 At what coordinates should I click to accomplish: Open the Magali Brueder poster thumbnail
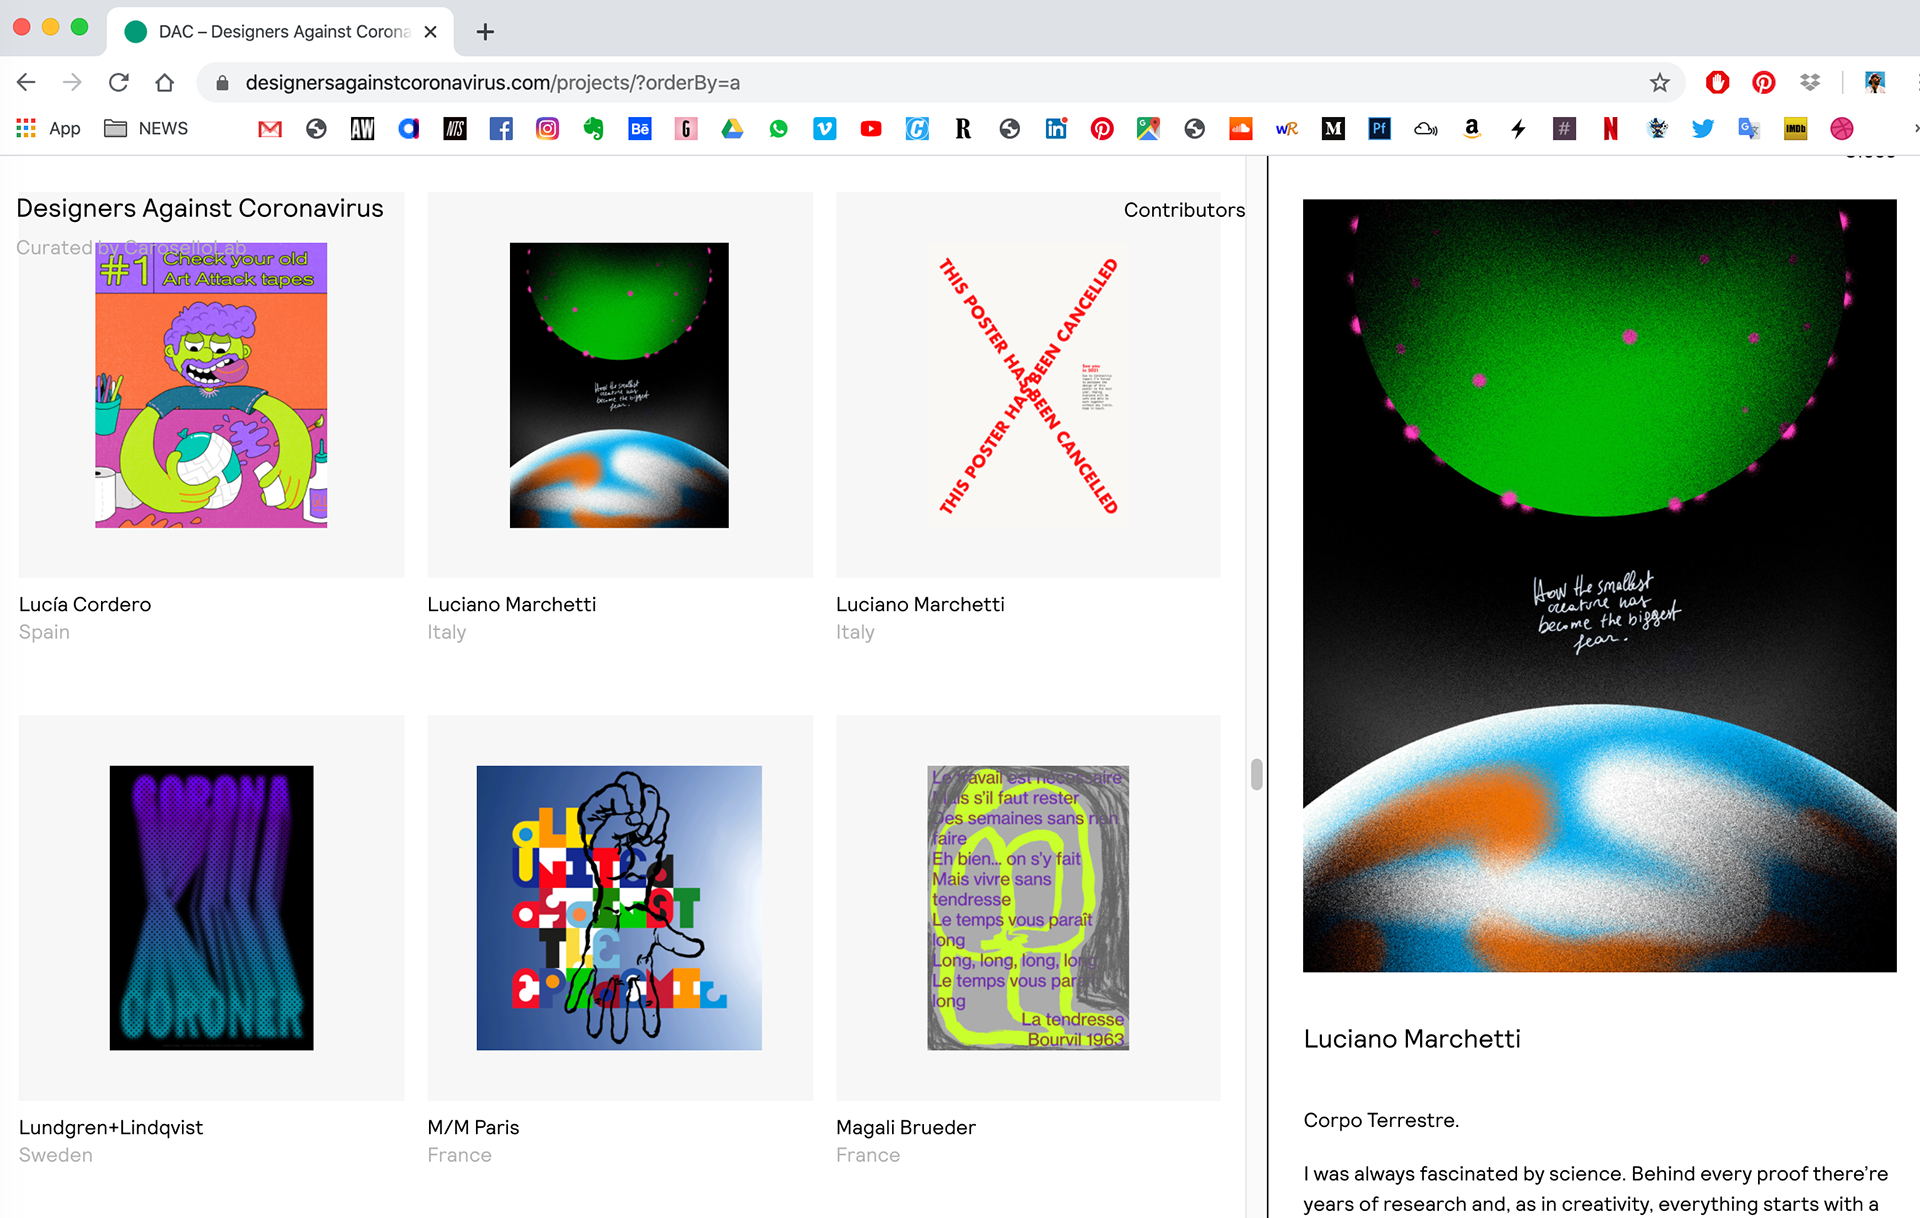point(1028,908)
